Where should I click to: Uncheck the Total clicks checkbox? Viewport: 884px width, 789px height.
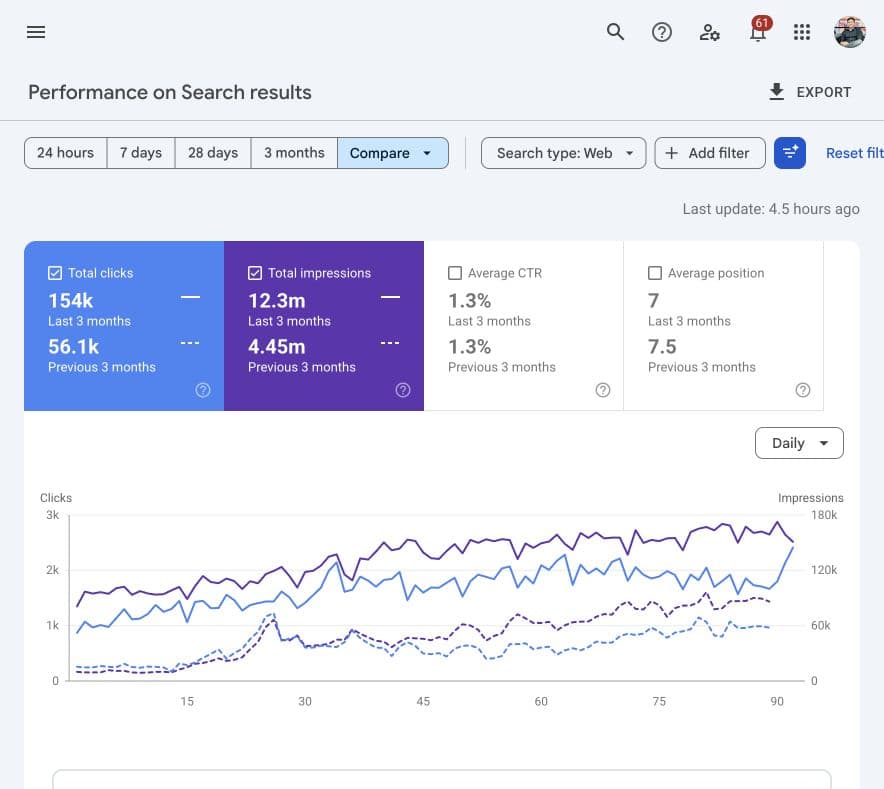point(55,273)
